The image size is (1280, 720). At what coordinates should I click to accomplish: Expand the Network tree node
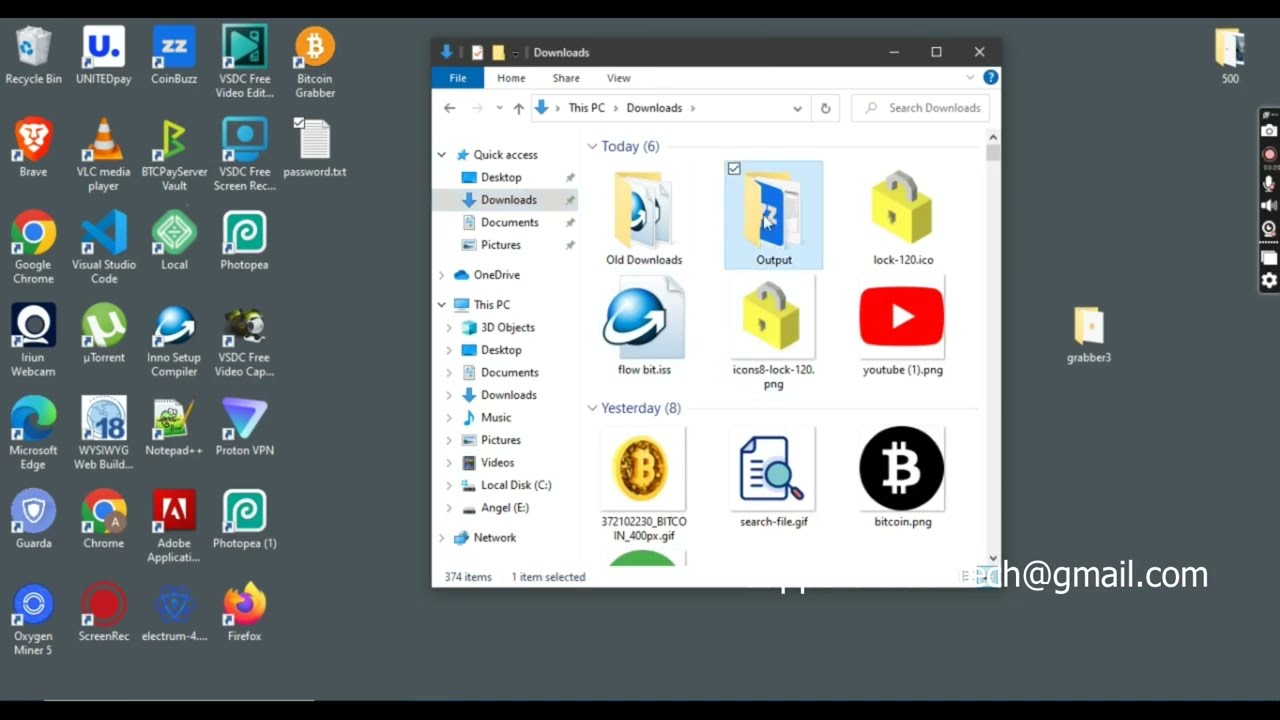(x=442, y=538)
